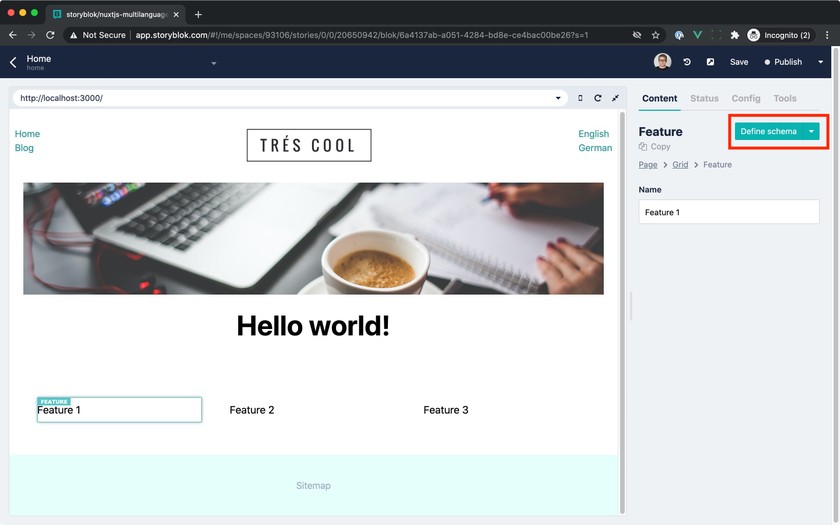Toggle mobile preview device icon
Screen dimensions: 840x525
[x=580, y=98]
